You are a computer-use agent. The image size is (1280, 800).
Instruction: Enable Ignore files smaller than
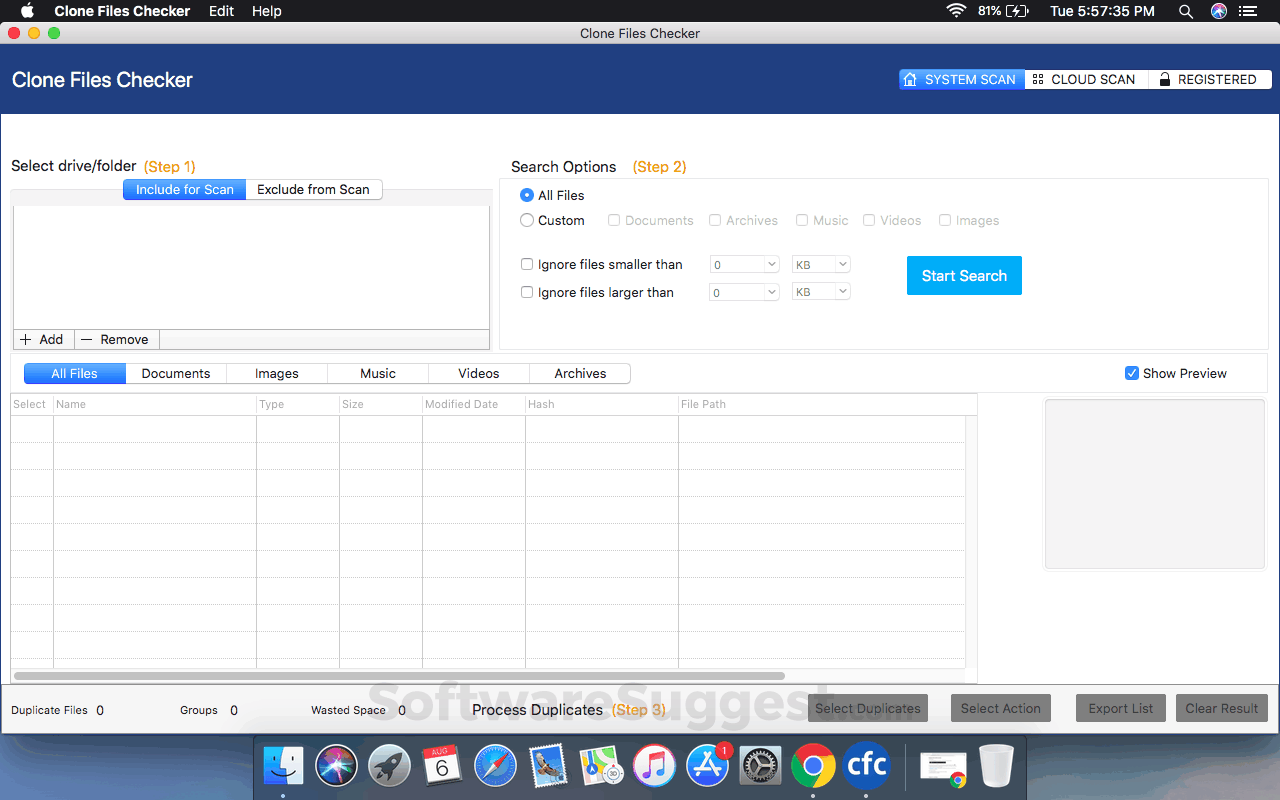[527, 264]
